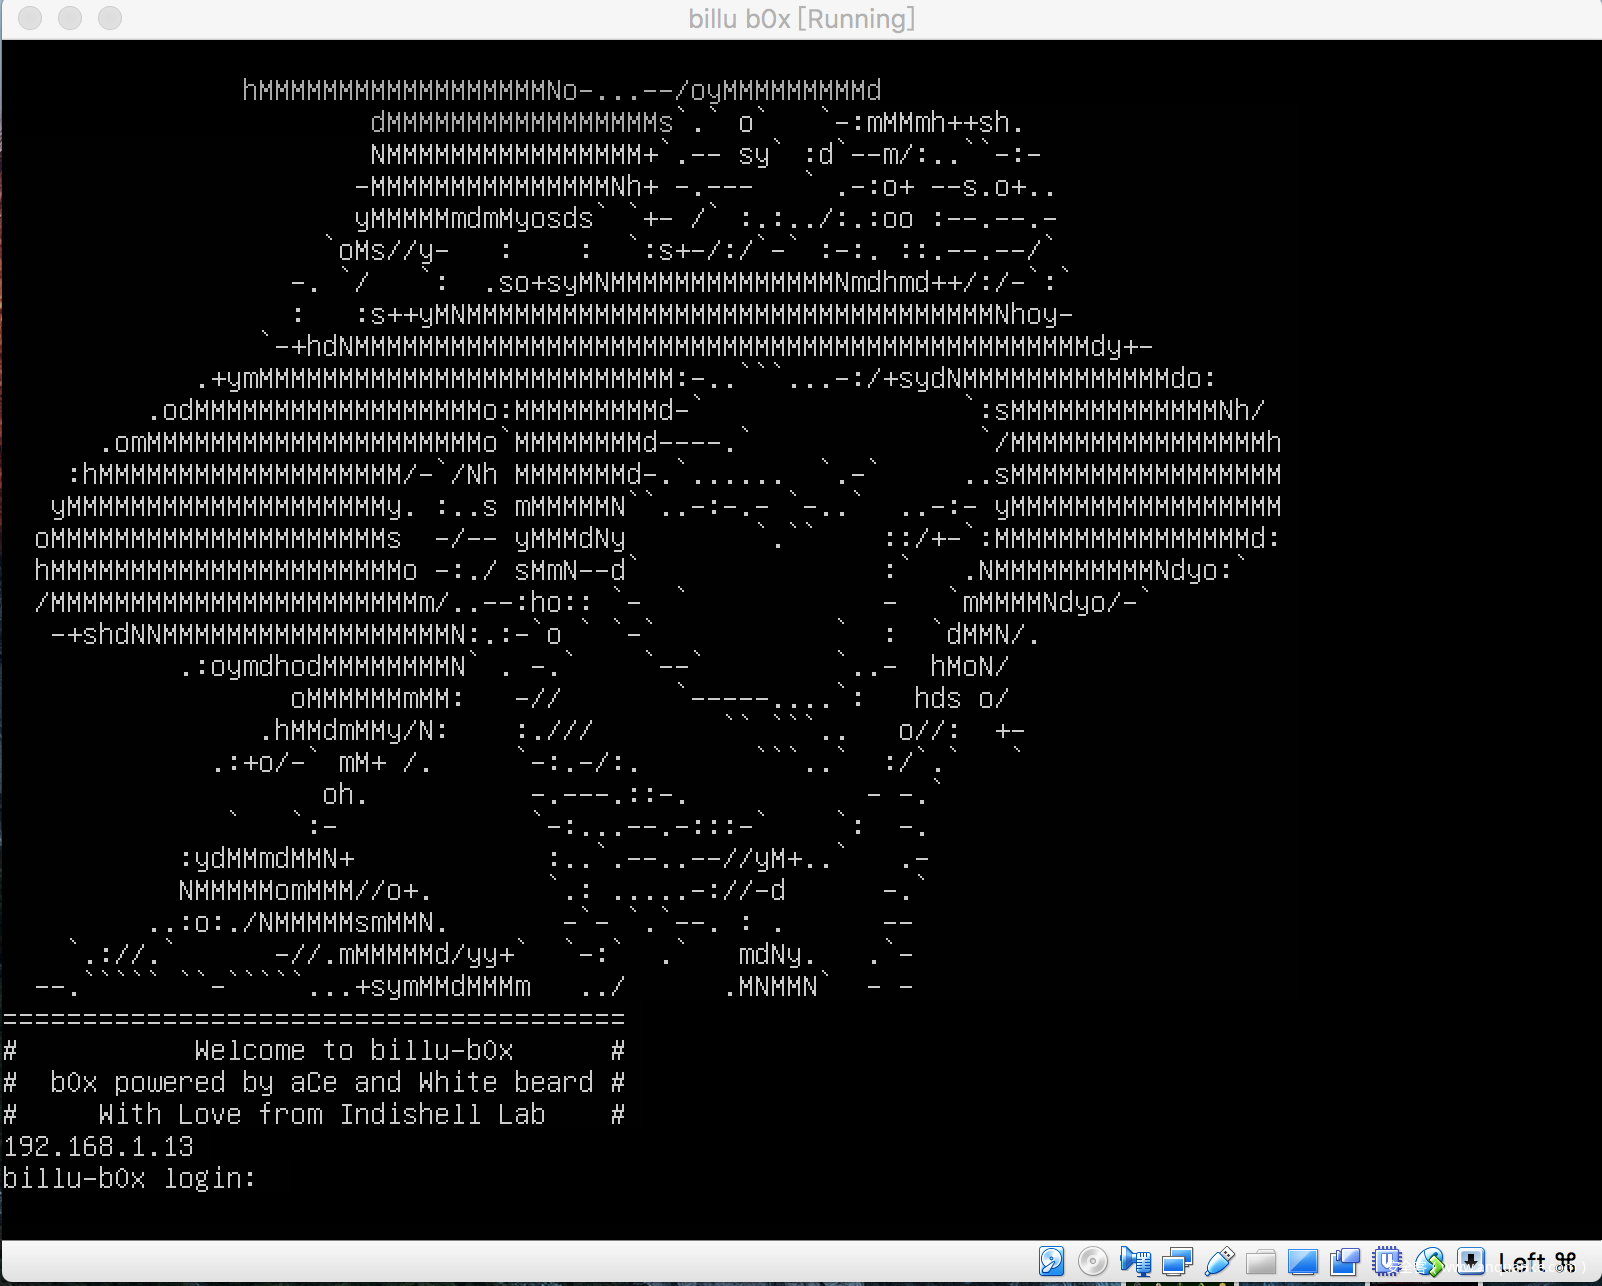Close the billu b0x VM window

tap(30, 18)
